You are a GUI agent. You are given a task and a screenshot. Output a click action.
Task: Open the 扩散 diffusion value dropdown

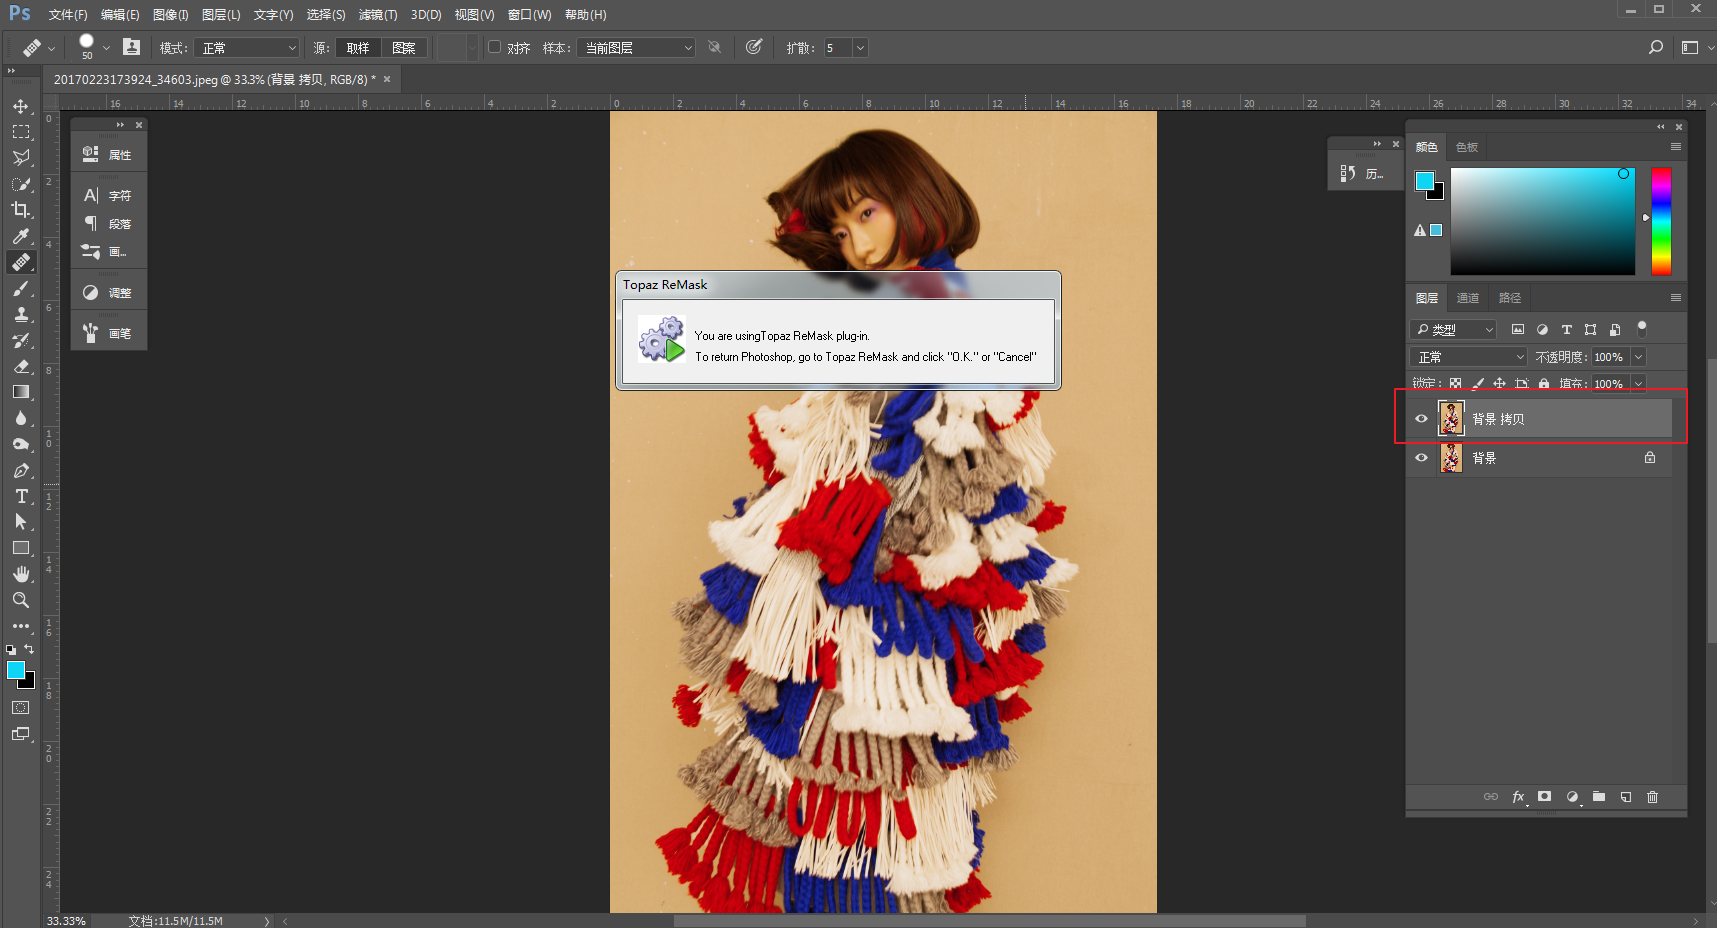(x=860, y=48)
